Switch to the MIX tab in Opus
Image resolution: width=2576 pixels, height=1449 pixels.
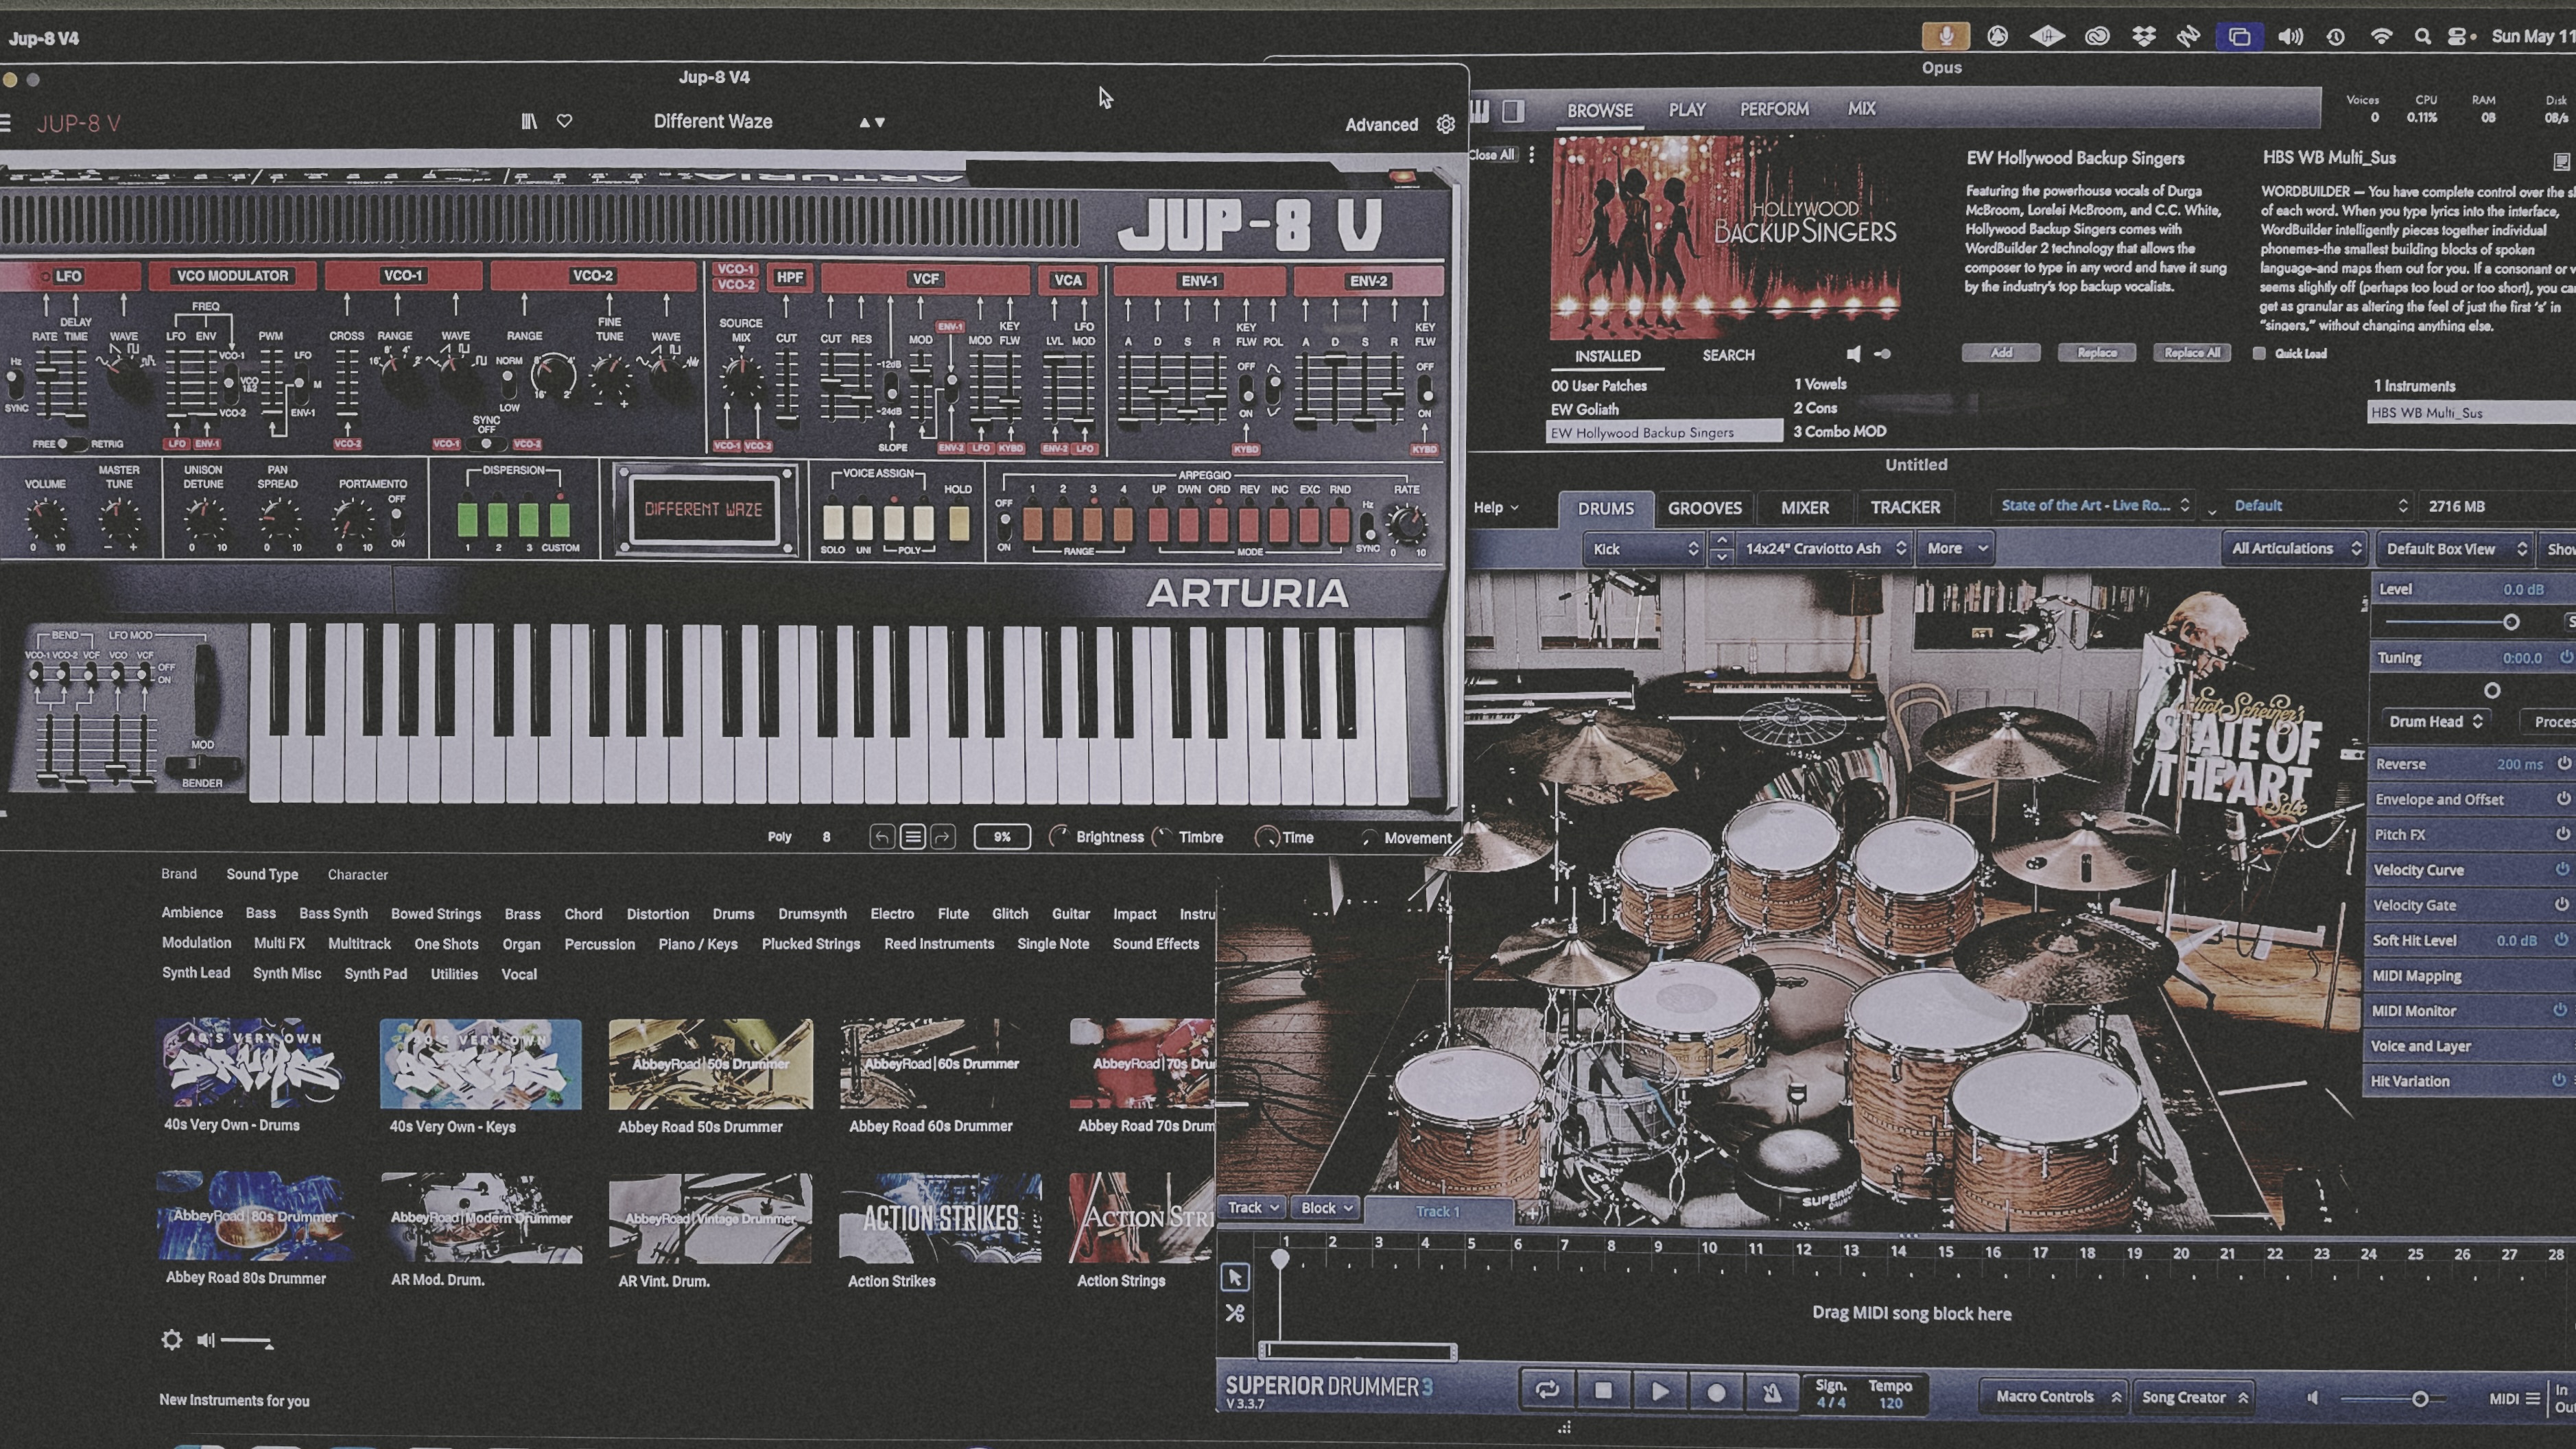click(1861, 108)
